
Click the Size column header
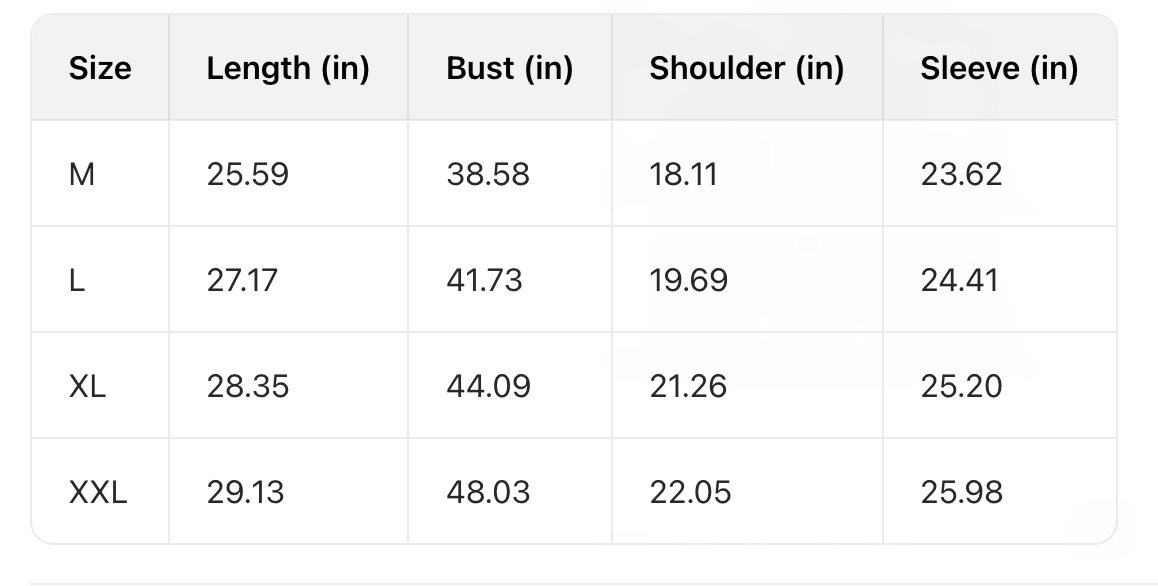point(100,69)
